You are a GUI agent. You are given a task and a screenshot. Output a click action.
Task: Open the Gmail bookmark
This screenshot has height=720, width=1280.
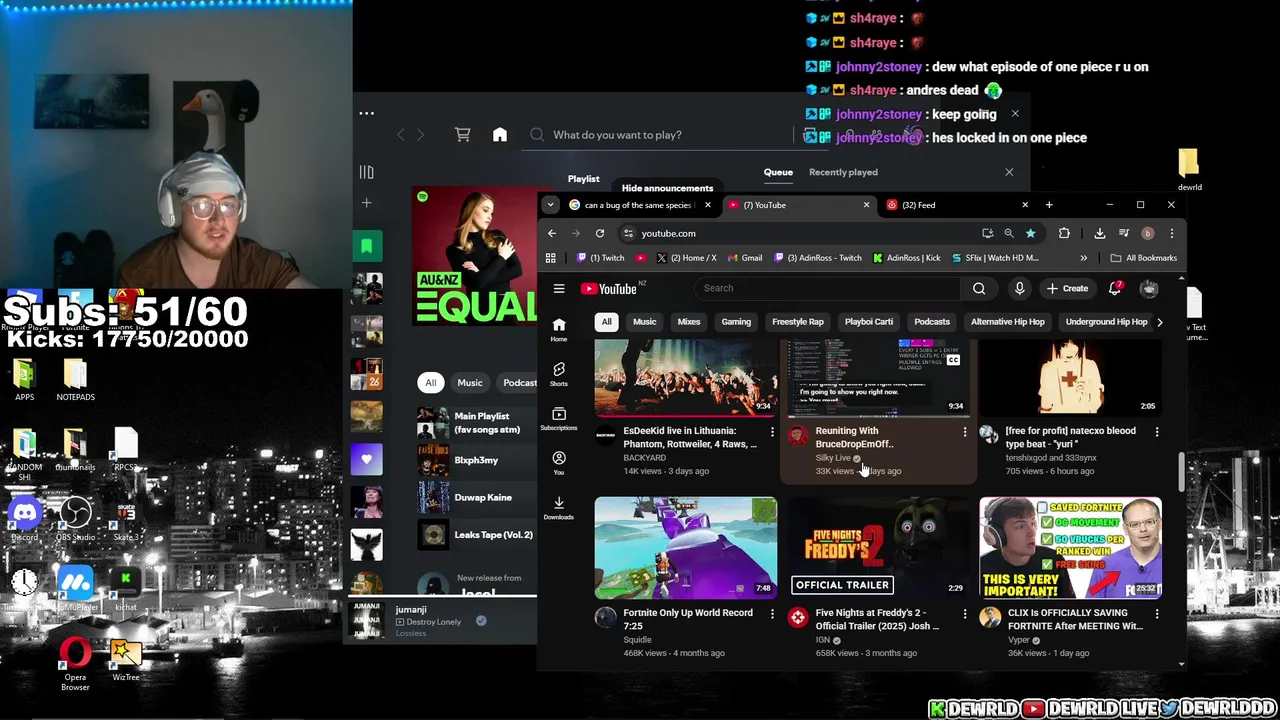(x=744, y=258)
